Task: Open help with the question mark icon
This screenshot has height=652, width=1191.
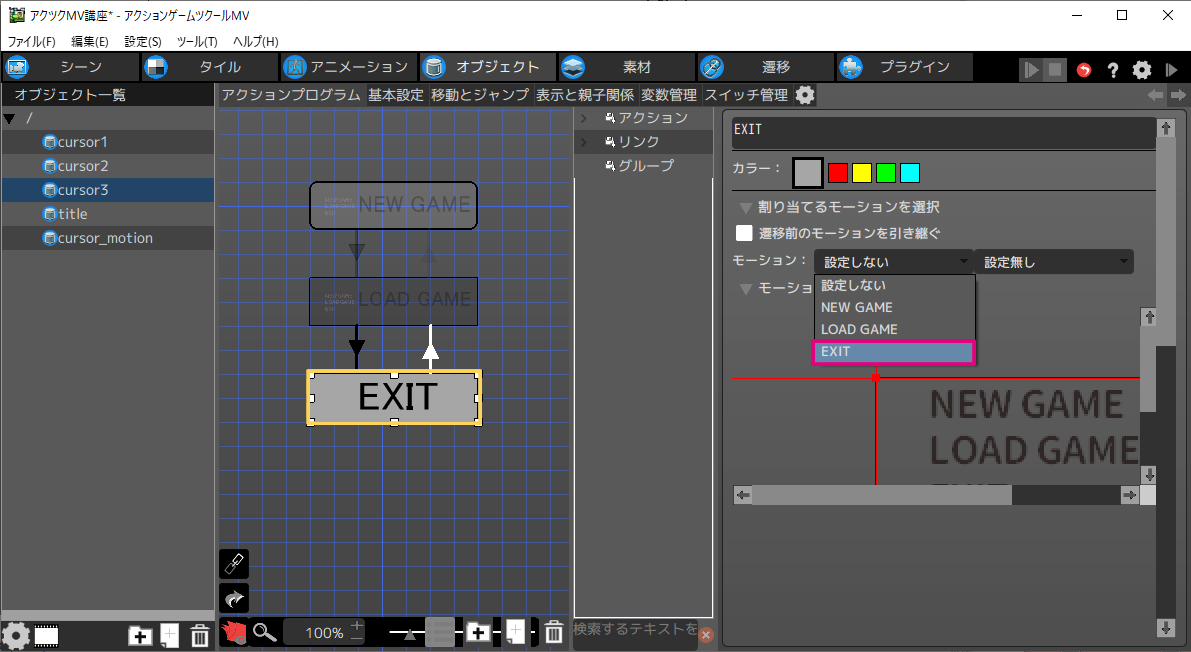Action: click(x=1112, y=69)
